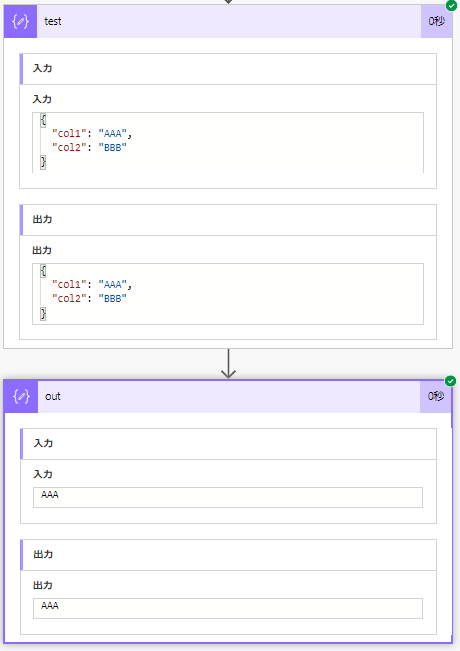Collapse the test action header
460x651 pixels.
click(229, 21)
